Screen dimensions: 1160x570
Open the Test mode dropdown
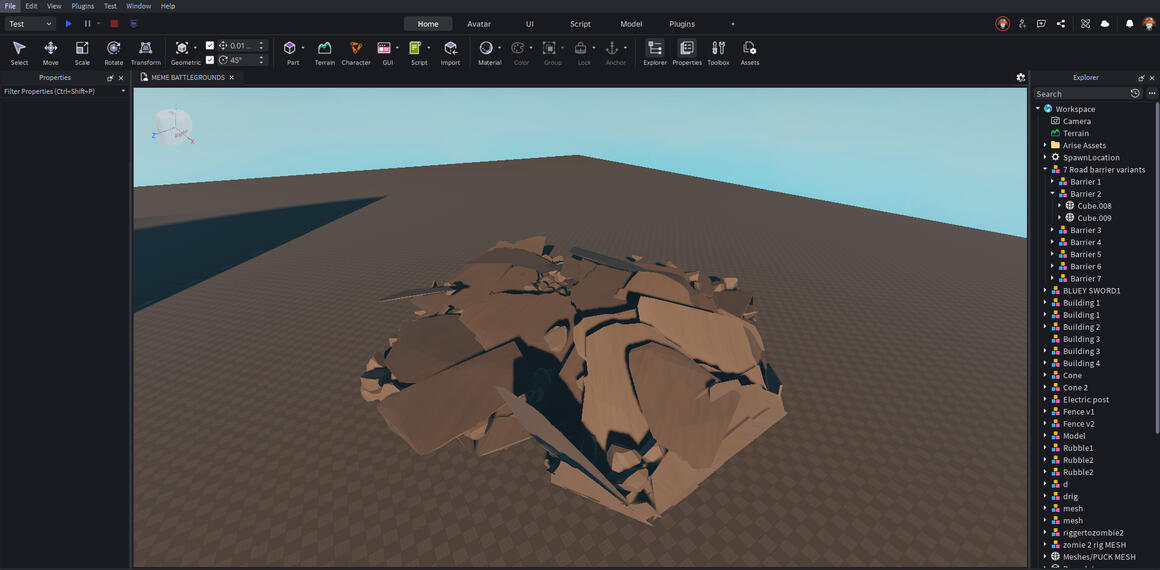click(x=30, y=24)
